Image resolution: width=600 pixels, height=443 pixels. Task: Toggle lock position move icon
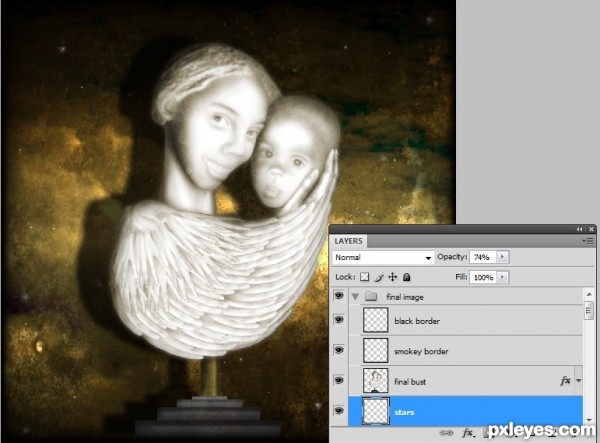tap(393, 277)
